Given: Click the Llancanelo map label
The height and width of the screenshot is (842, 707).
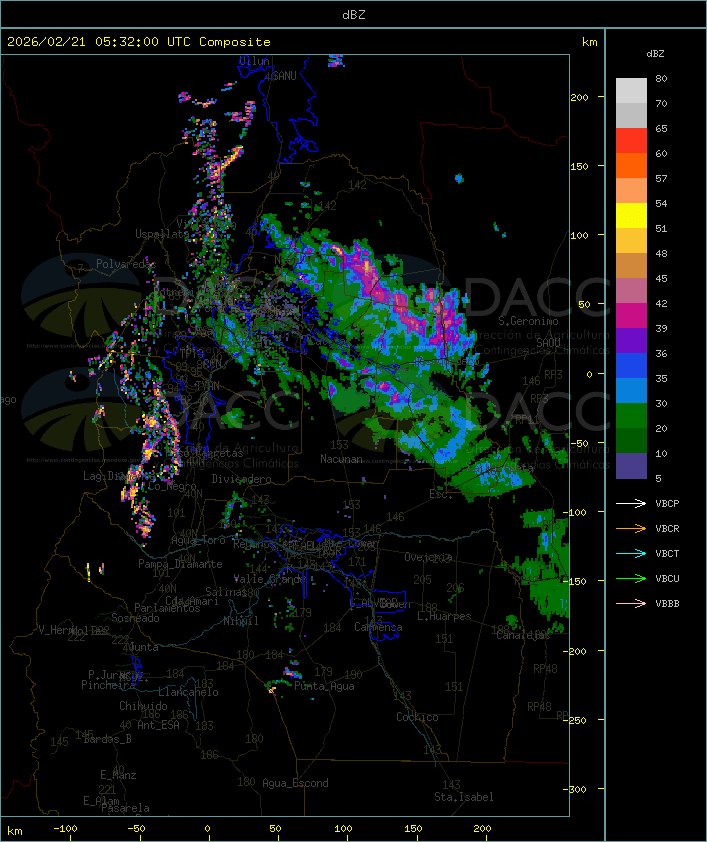Looking at the screenshot, I should click(188, 692).
